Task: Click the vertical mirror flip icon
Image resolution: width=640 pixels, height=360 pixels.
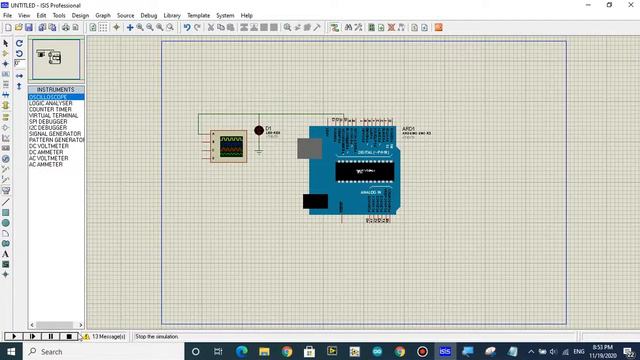Action: 19,86
